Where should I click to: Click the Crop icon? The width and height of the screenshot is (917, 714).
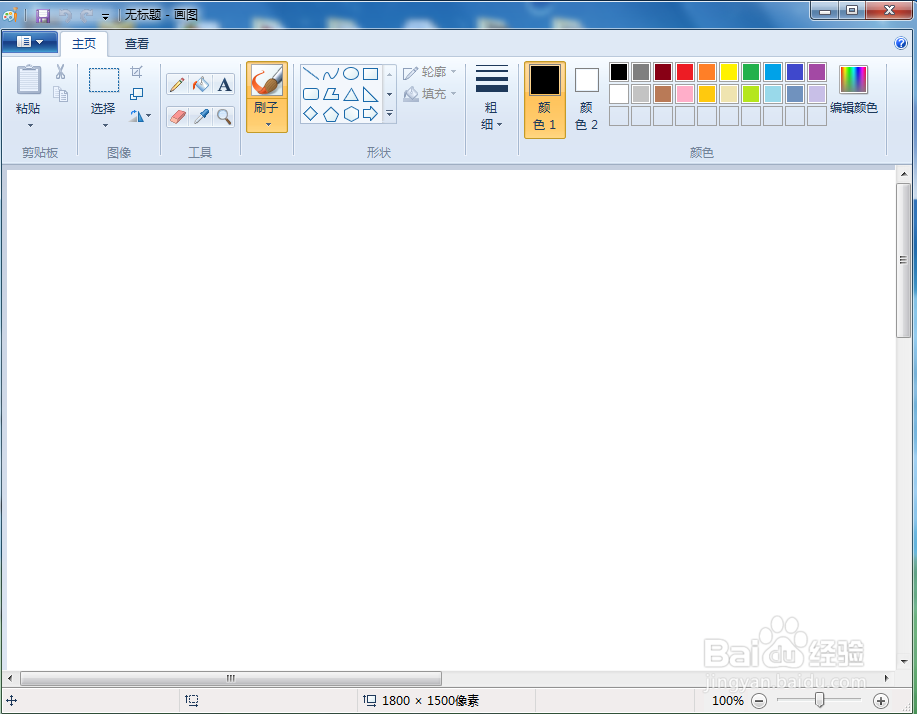tap(136, 72)
